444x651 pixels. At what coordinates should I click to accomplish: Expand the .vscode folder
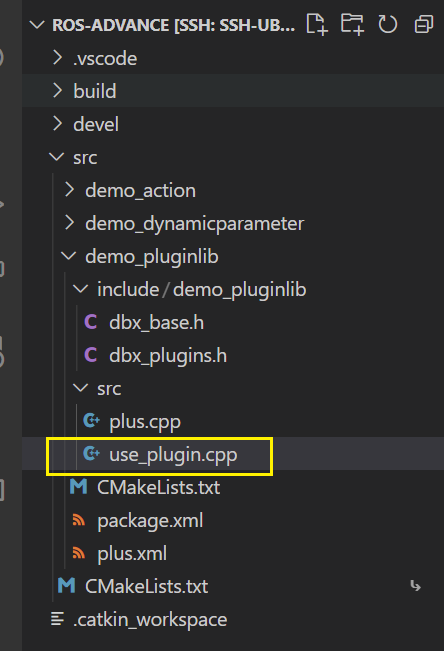pyautogui.click(x=58, y=58)
